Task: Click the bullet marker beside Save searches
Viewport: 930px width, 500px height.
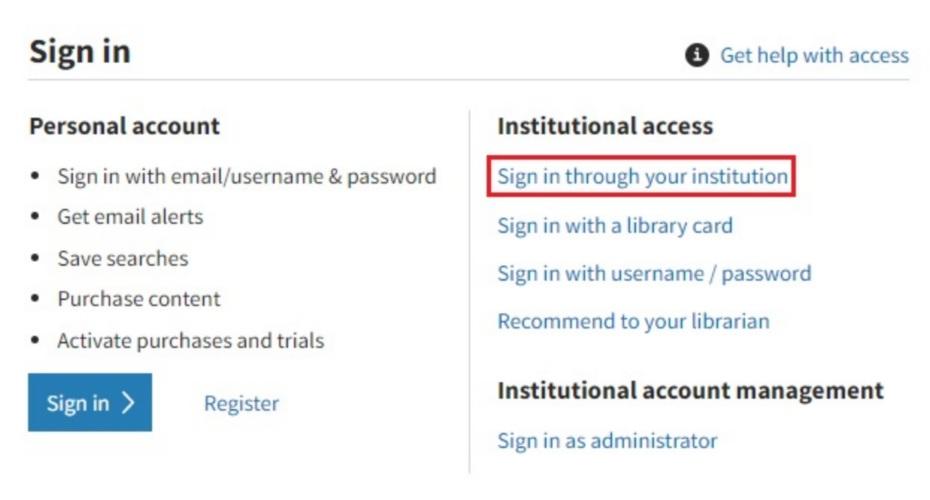Action: (35, 258)
